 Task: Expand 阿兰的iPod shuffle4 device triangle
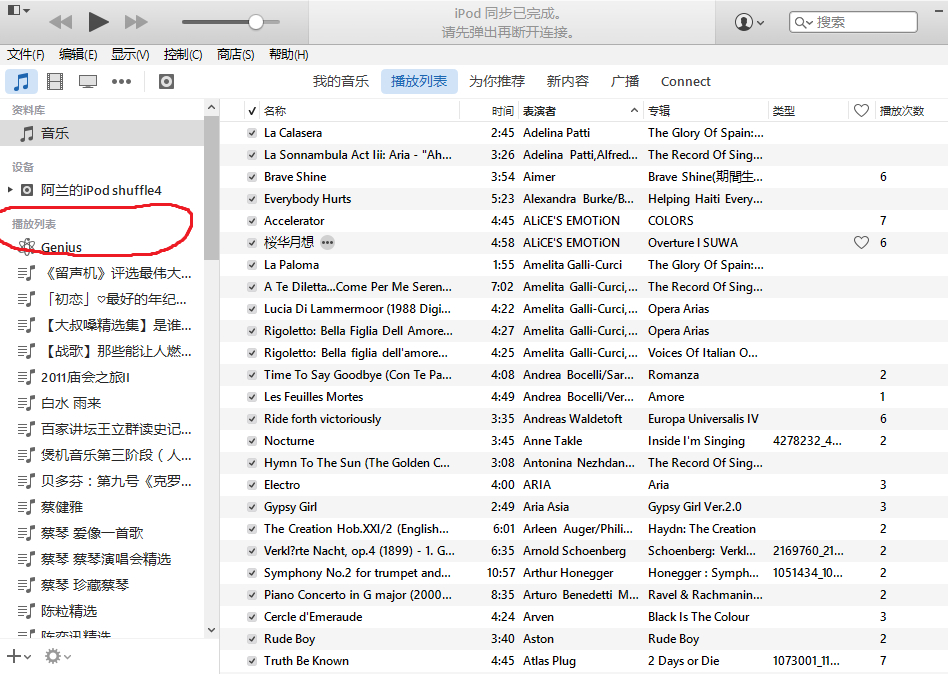(x=10, y=190)
